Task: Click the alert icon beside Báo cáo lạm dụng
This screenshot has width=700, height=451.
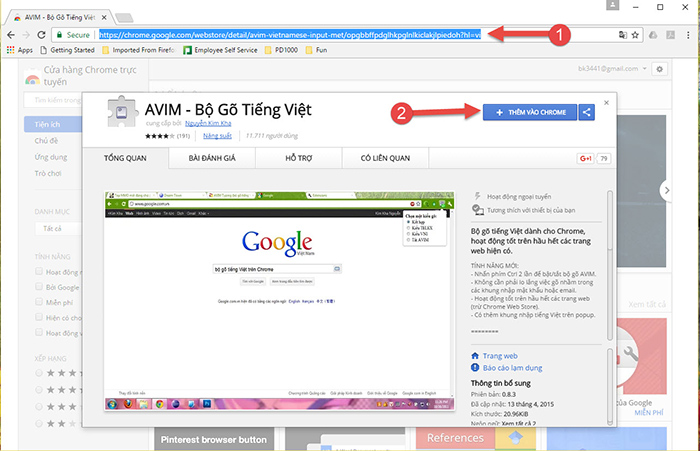Action: pyautogui.click(x=475, y=367)
